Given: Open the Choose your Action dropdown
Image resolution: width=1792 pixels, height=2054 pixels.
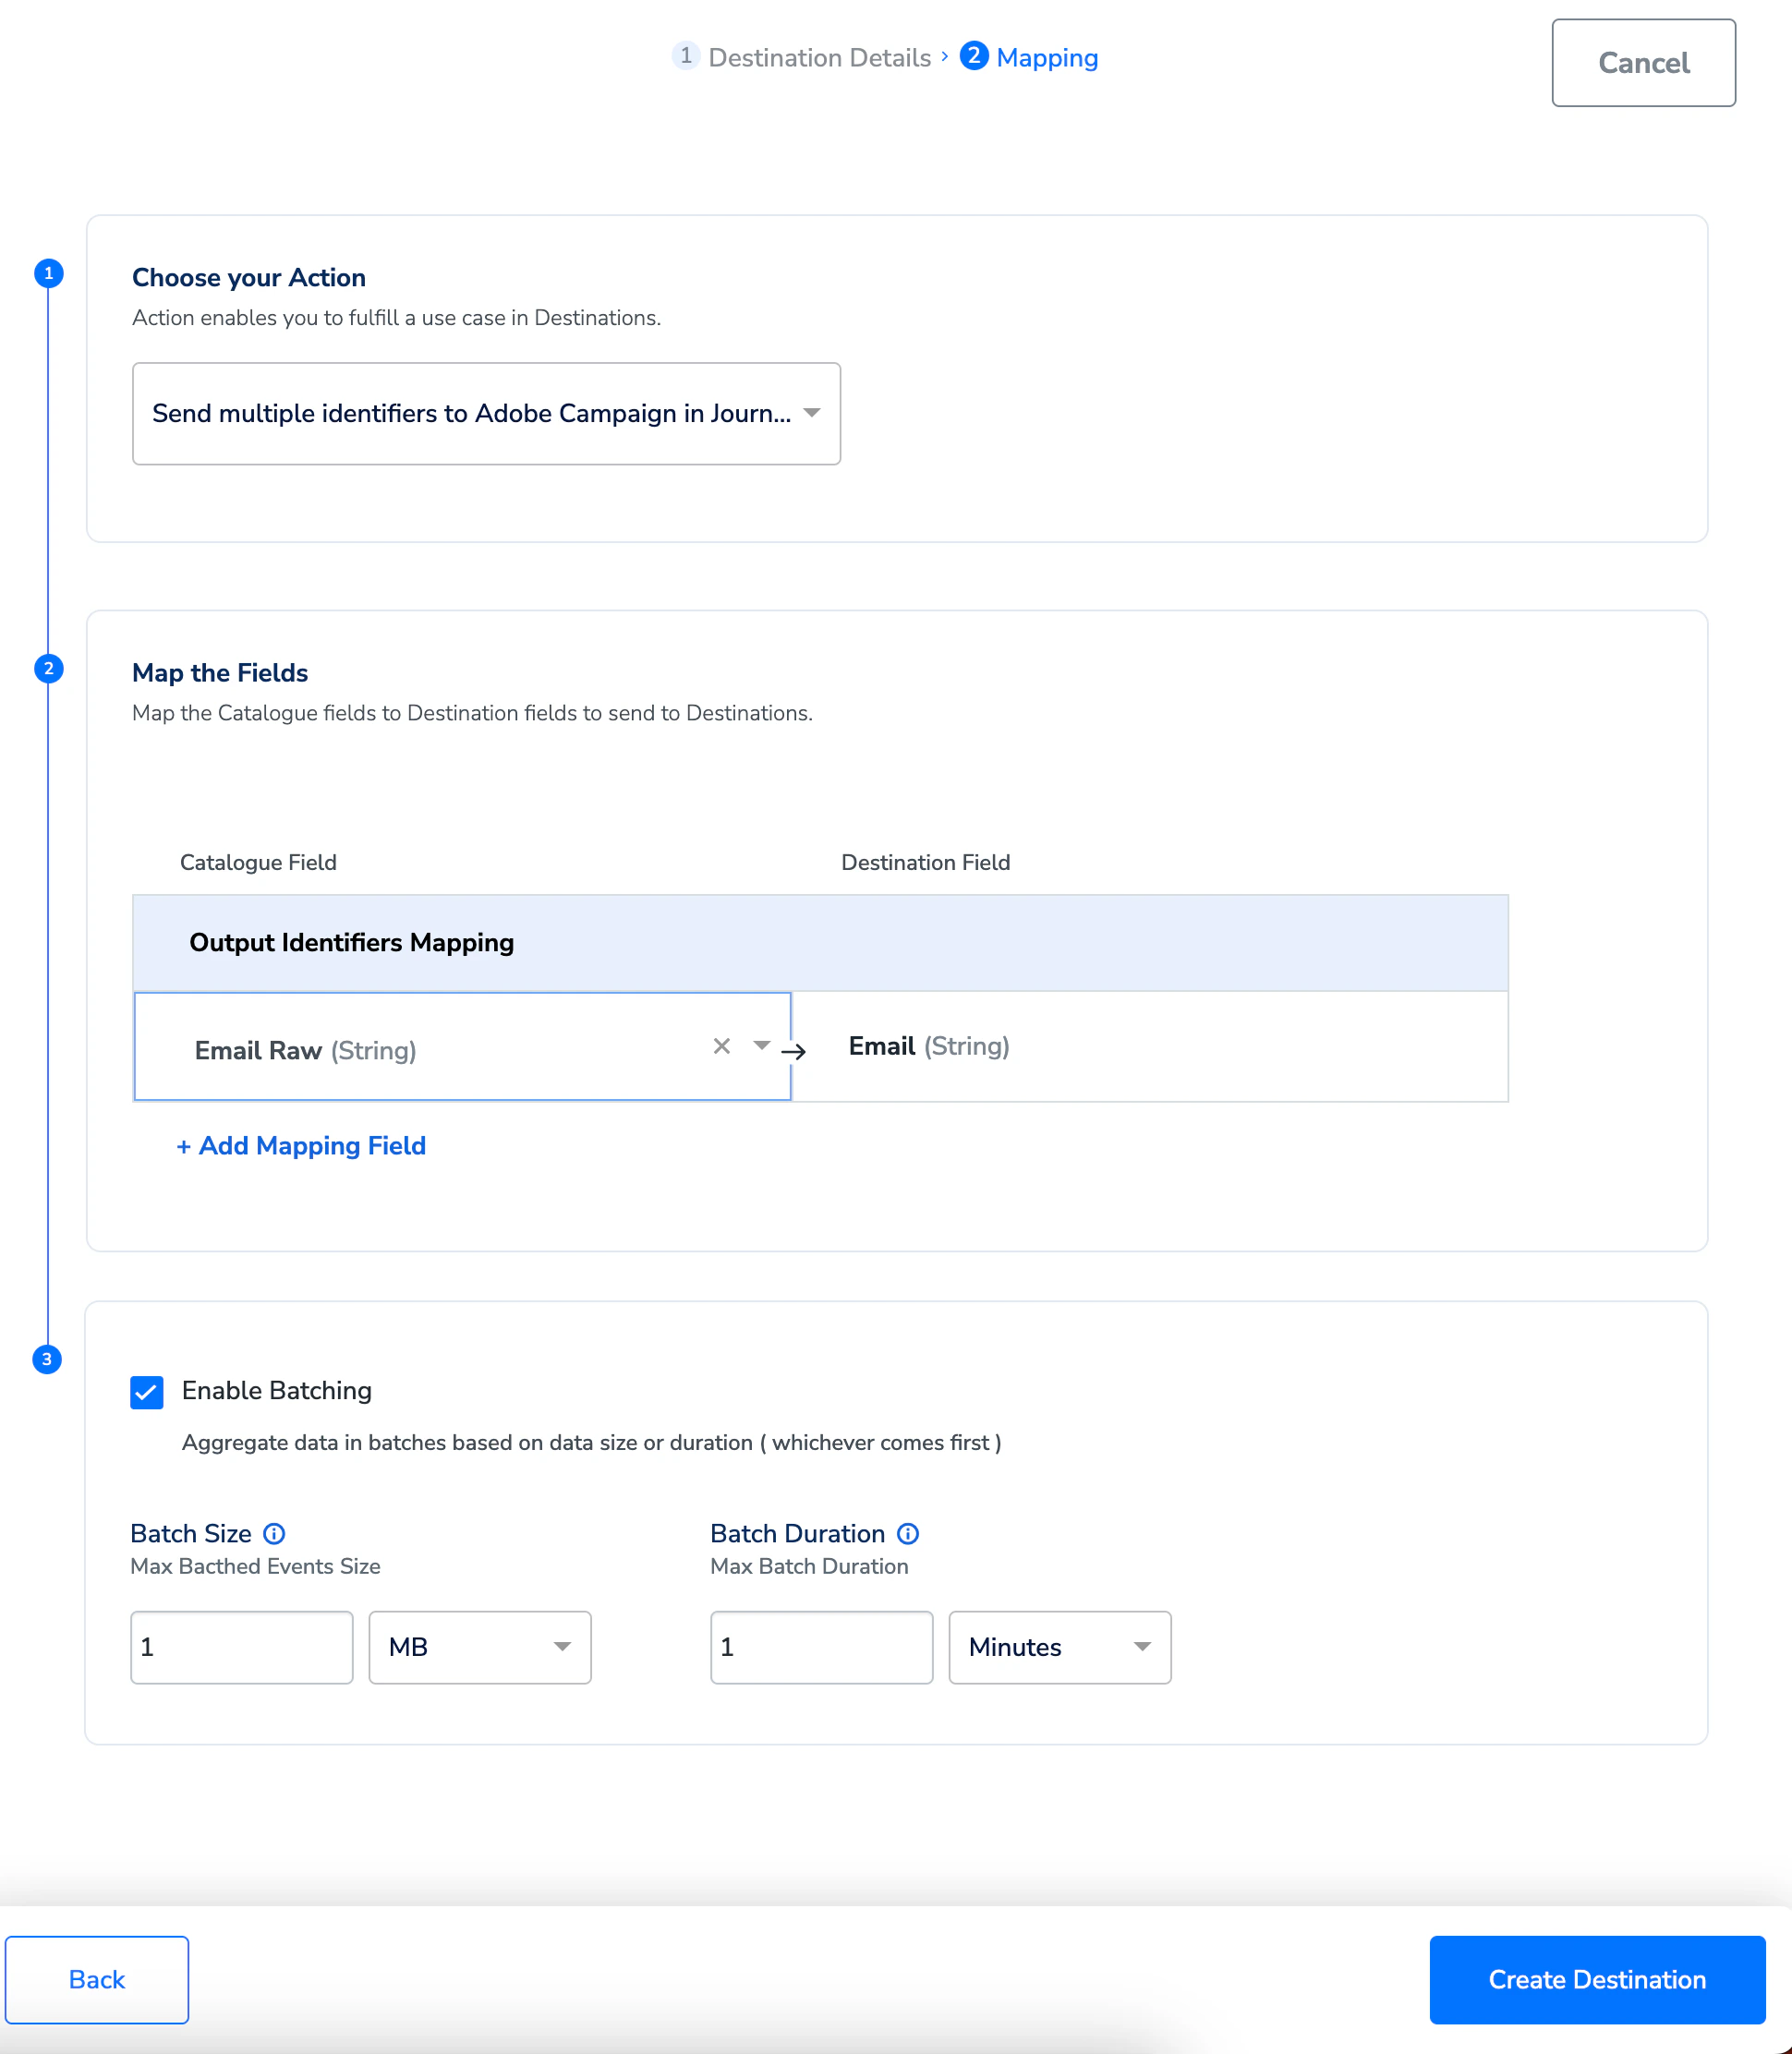Looking at the screenshot, I should pos(486,413).
